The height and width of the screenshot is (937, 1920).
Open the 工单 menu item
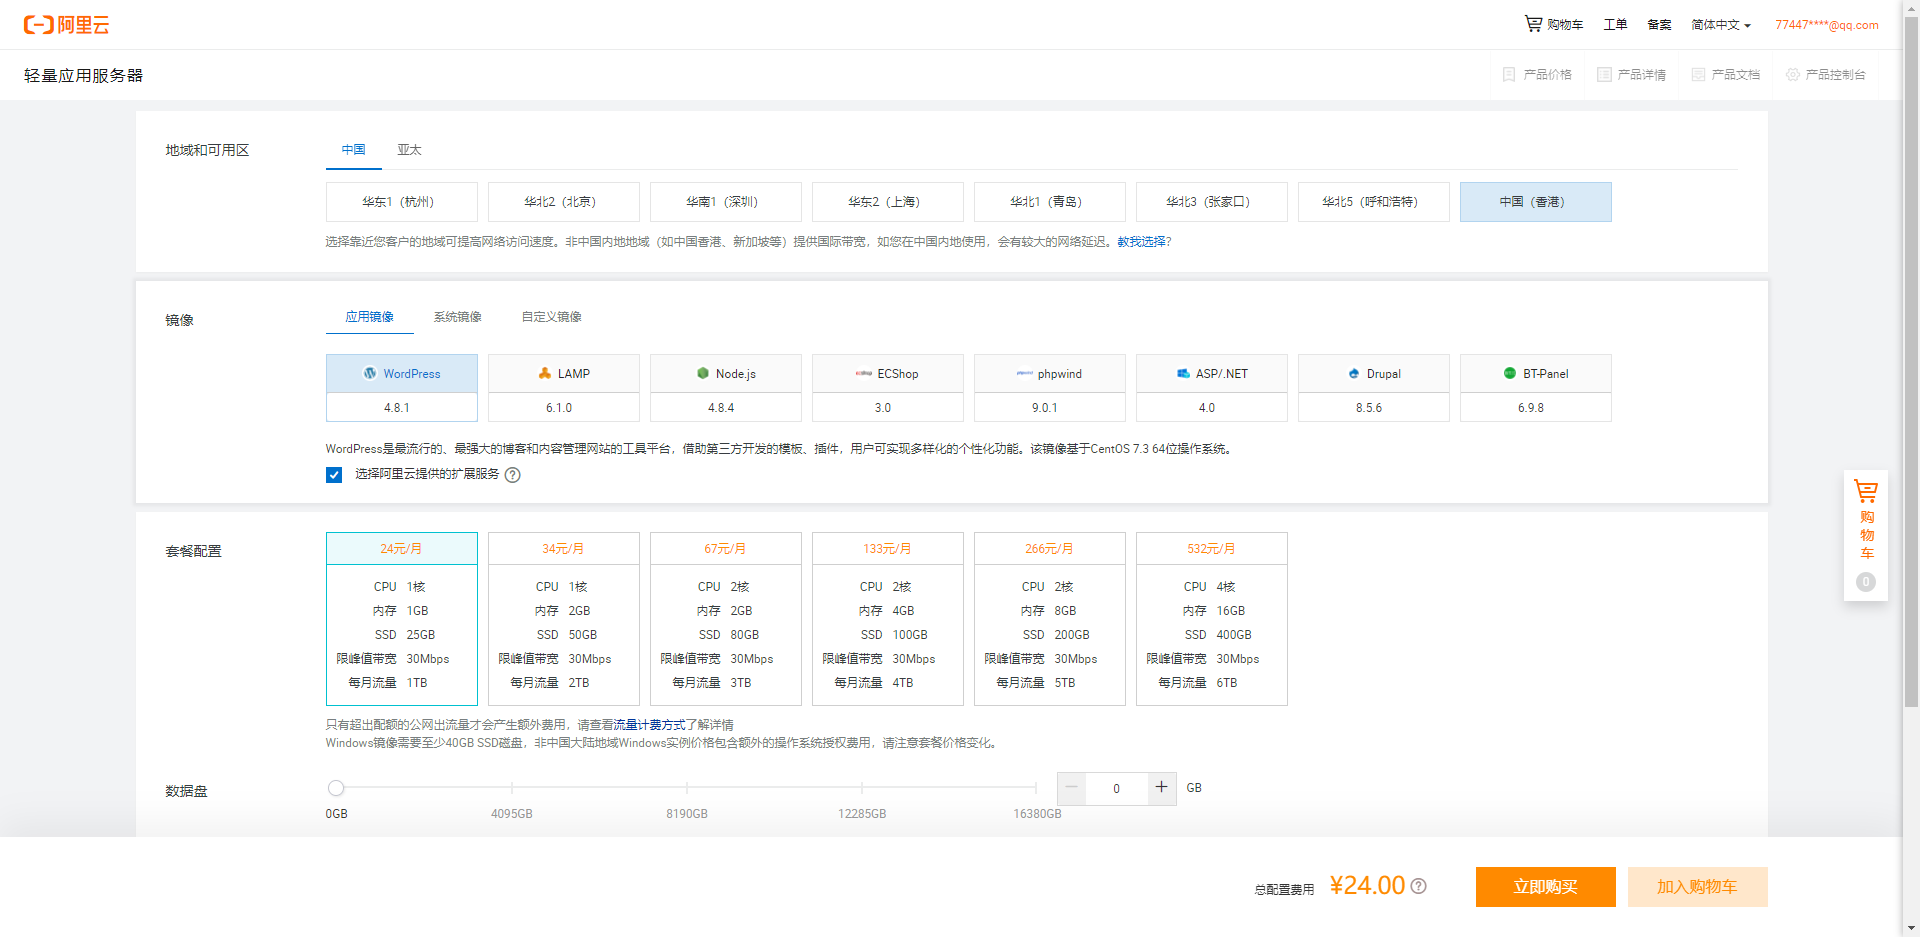coord(1616,25)
